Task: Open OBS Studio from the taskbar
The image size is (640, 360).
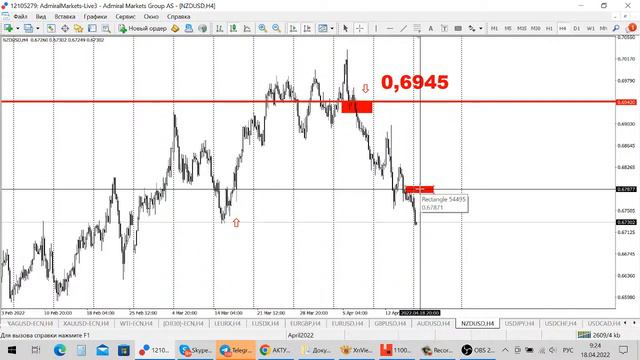Action: pyautogui.click(x=478, y=350)
